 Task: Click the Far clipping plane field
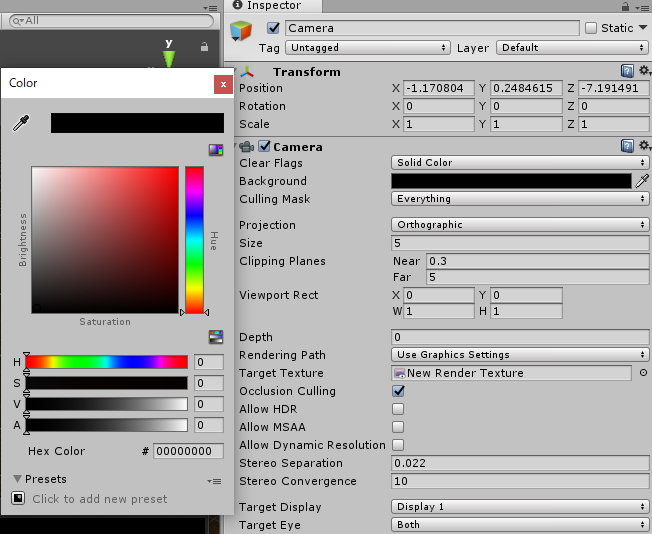point(537,277)
